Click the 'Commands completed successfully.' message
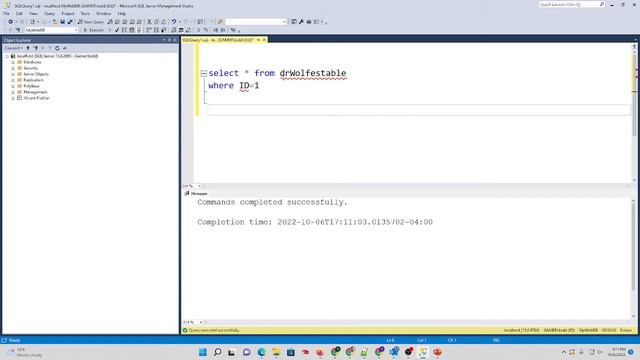The image size is (640, 360). (272, 202)
